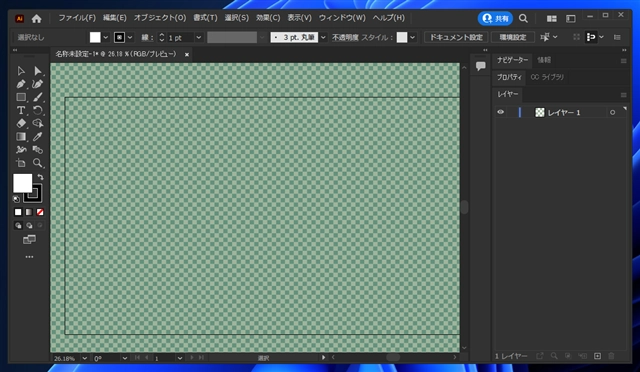The image size is (640, 372).
Task: Open the Comments panel icon
Action: tap(481, 66)
